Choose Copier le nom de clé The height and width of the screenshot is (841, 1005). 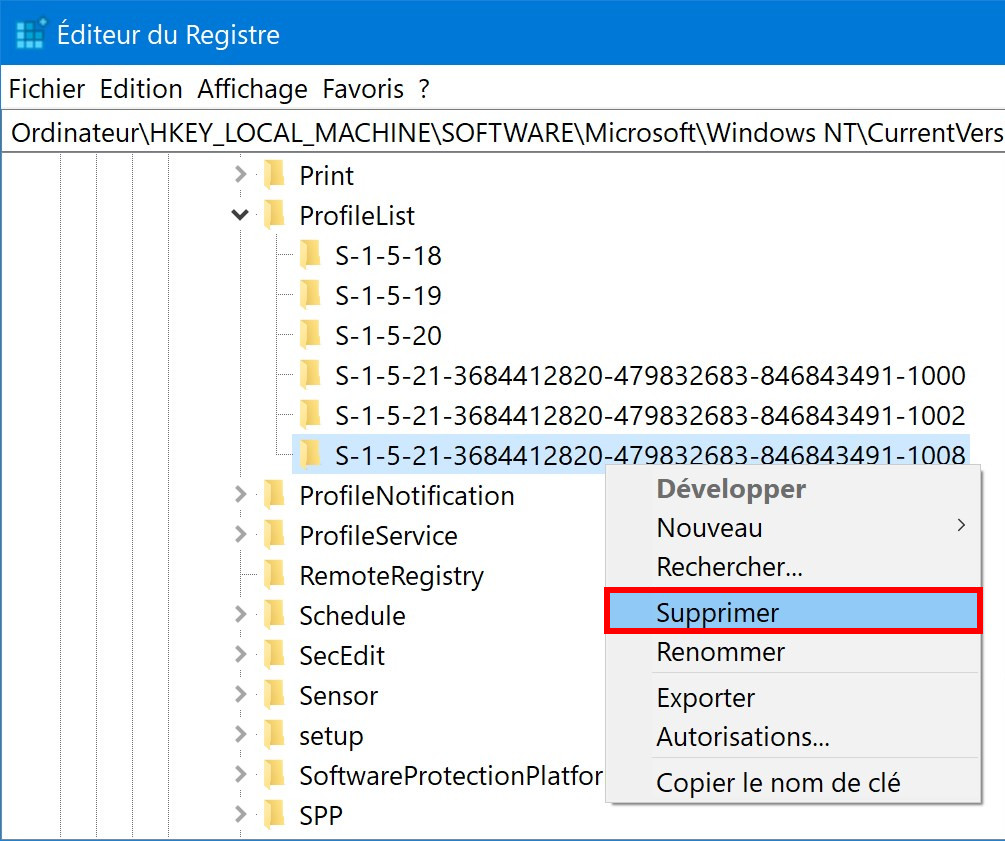pyautogui.click(x=793, y=783)
